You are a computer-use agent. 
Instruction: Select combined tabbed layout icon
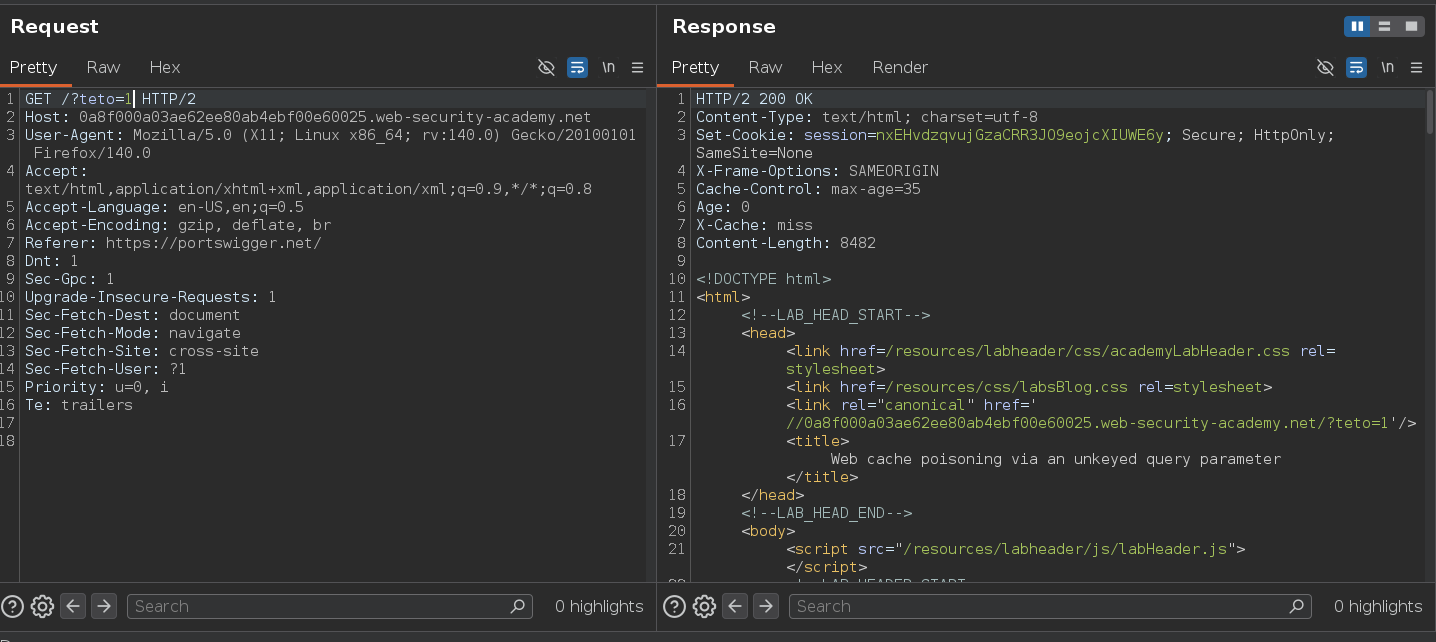coord(1411,26)
